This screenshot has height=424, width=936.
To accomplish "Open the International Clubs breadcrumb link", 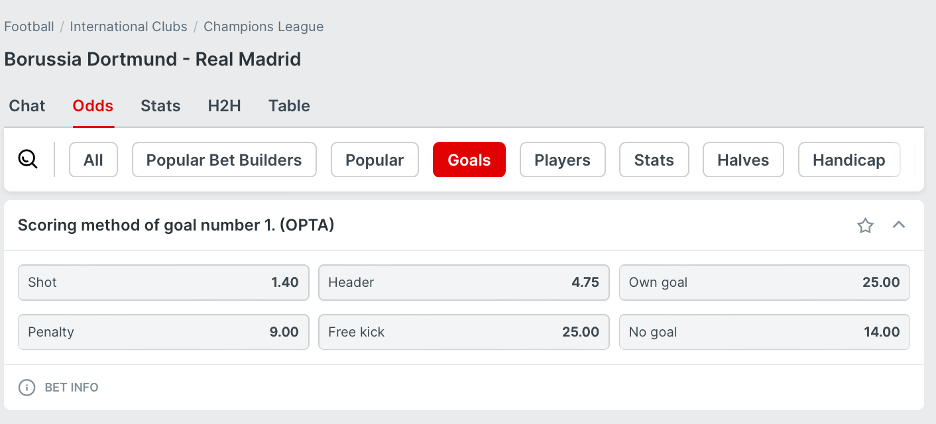I will [x=128, y=27].
